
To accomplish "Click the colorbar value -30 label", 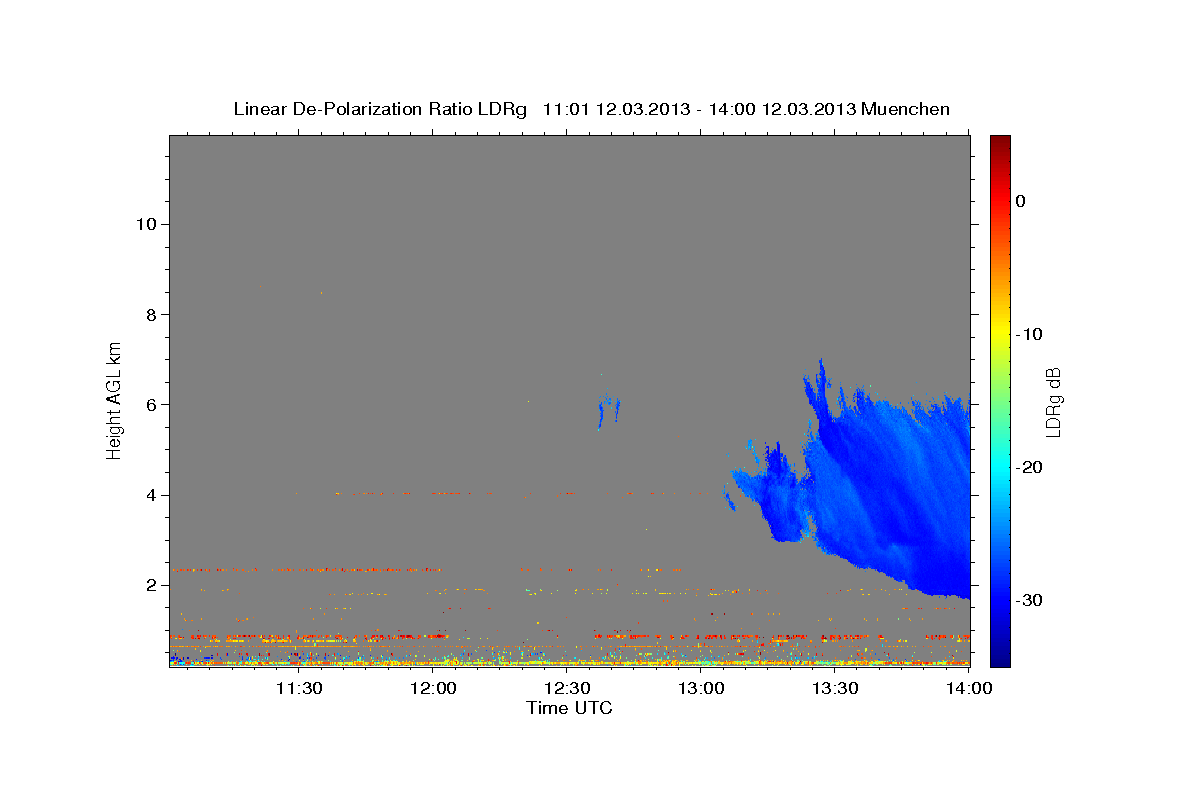I will coord(1030,600).
